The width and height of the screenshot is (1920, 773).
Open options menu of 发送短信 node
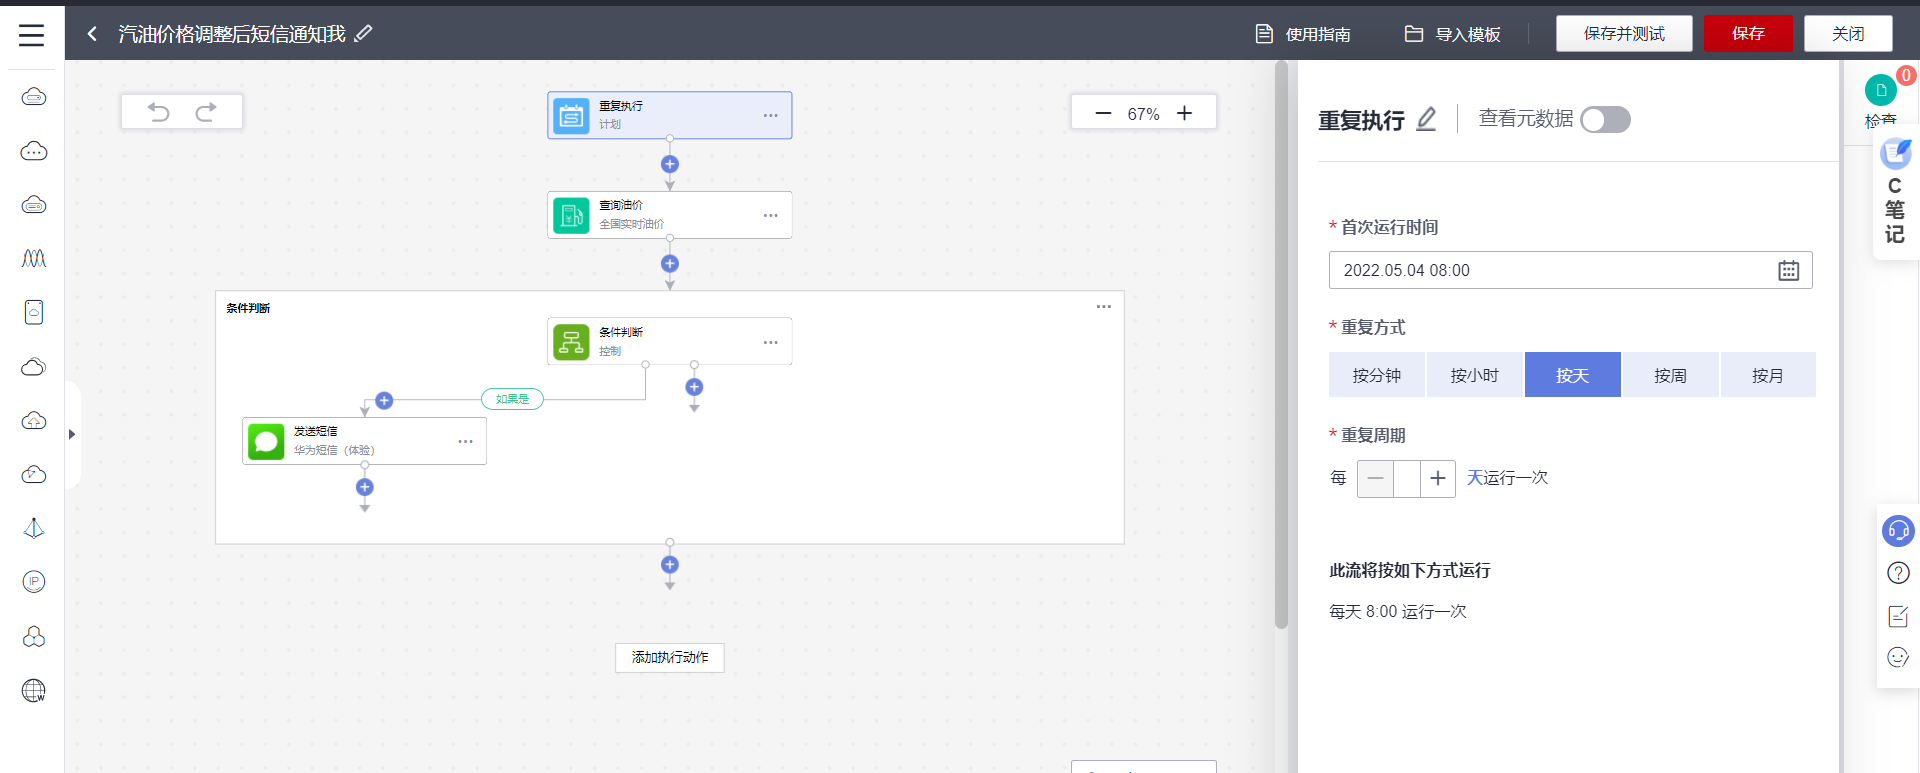466,441
